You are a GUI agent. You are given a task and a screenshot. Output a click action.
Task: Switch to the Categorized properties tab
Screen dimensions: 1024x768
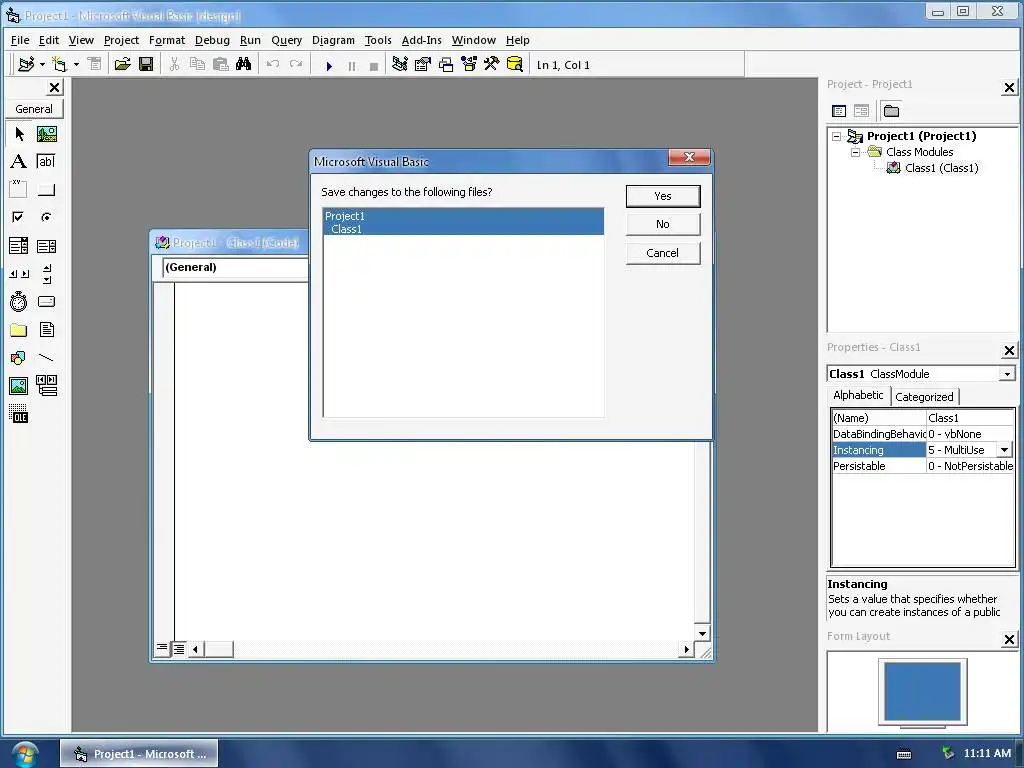tap(924, 396)
